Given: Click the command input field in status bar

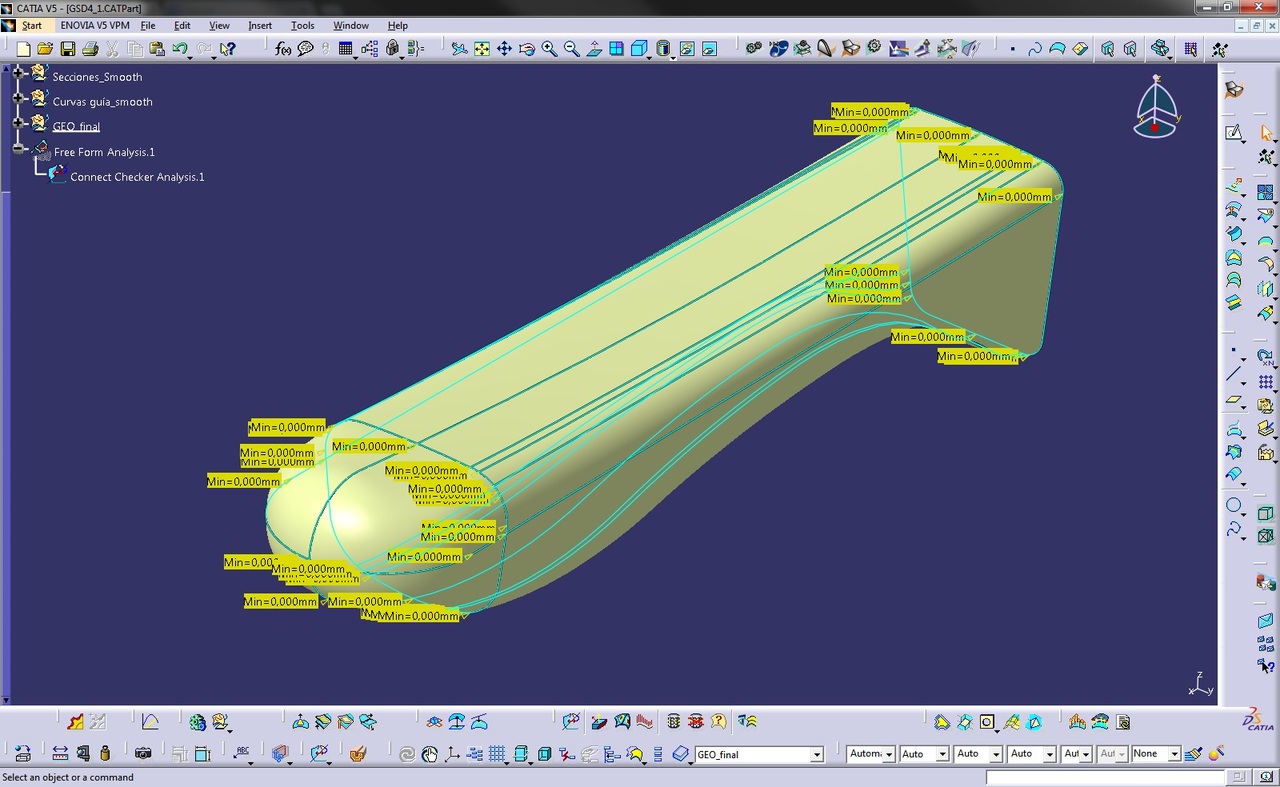Looking at the screenshot, I should [1105, 777].
